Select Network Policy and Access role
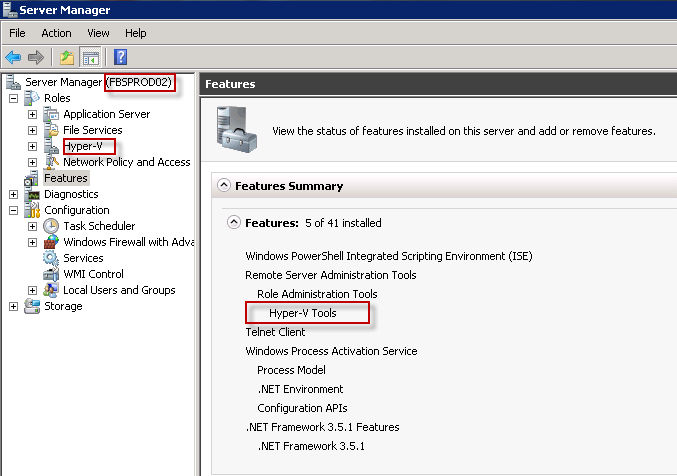This screenshot has height=476, width=677. pos(126,162)
